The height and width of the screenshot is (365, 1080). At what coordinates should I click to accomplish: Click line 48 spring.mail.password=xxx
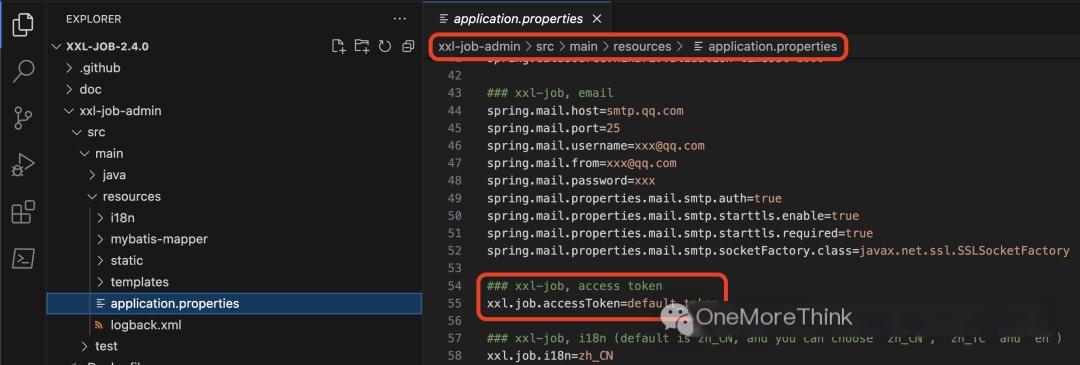571,180
